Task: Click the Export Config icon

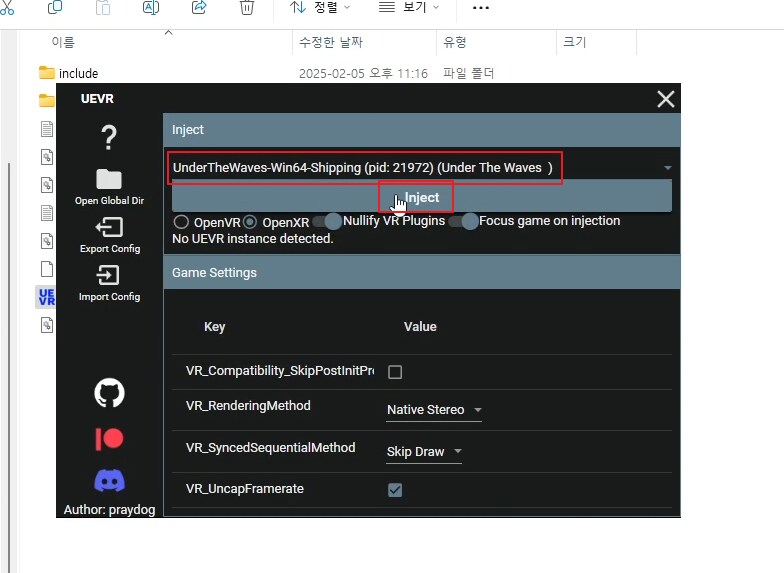Action: pyautogui.click(x=109, y=228)
